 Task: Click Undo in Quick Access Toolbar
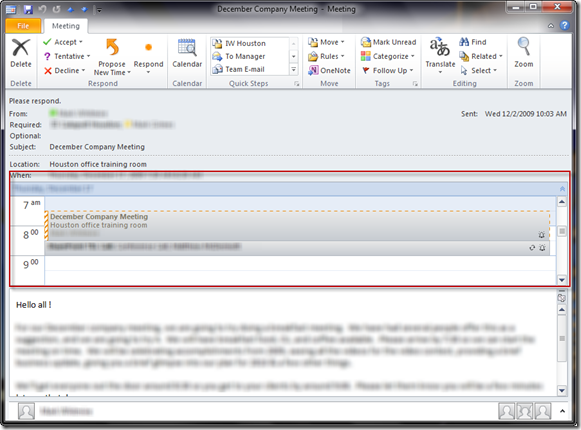coord(42,9)
